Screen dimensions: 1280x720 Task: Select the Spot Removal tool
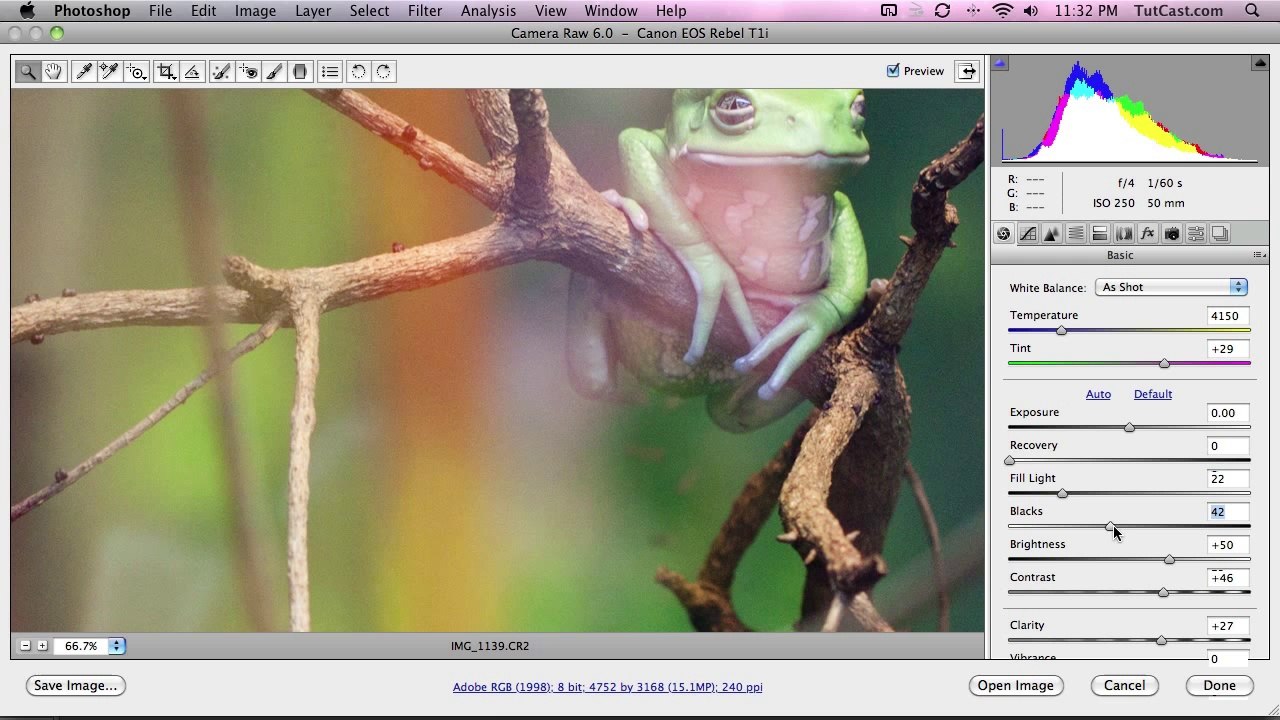pos(222,71)
